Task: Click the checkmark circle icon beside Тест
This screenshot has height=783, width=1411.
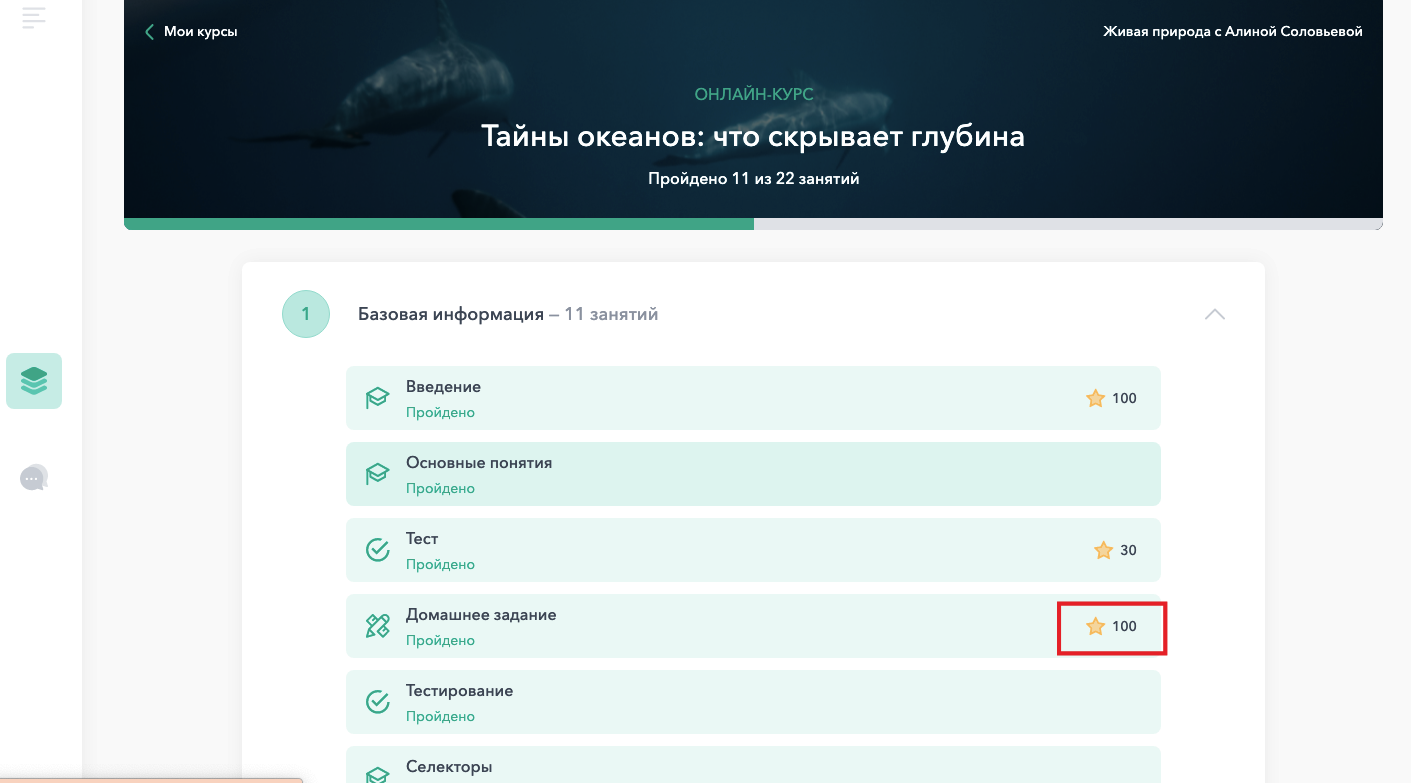Action: (377, 550)
